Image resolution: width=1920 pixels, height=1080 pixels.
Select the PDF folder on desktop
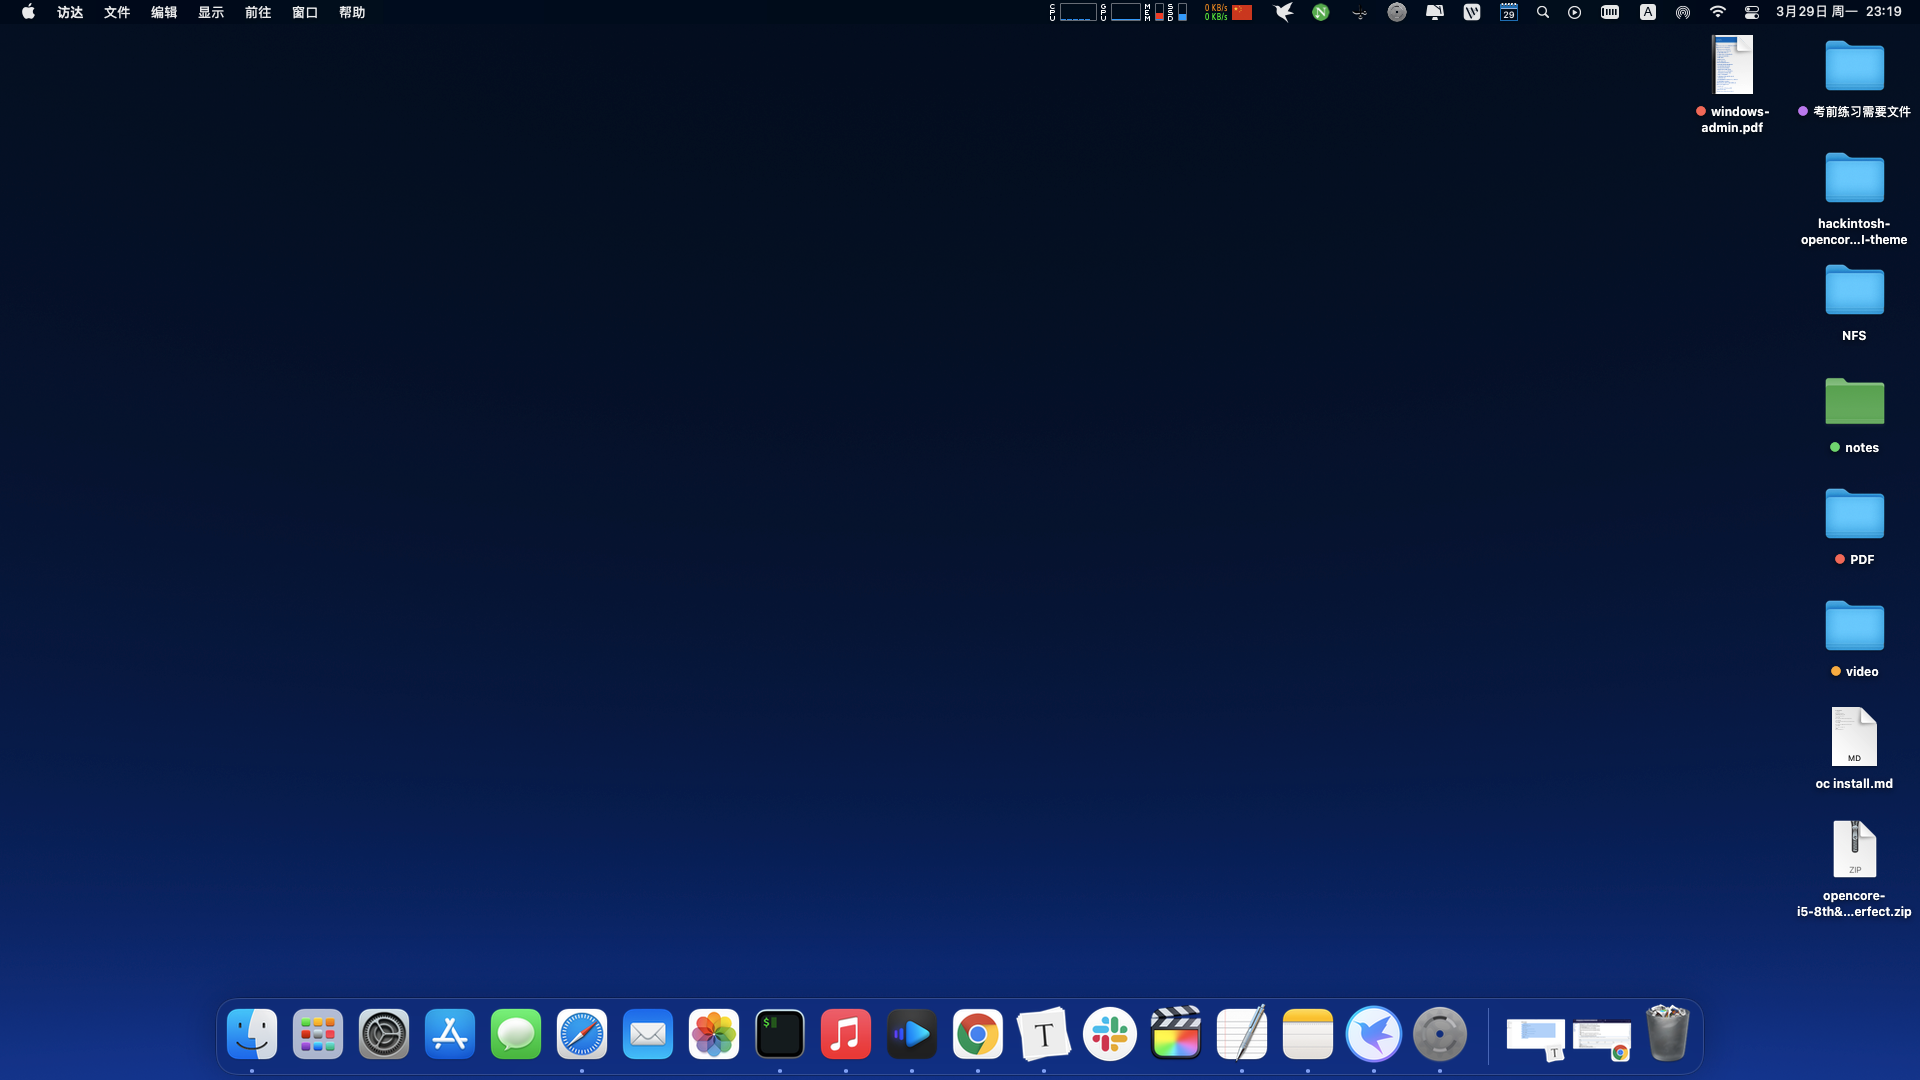pyautogui.click(x=1854, y=526)
